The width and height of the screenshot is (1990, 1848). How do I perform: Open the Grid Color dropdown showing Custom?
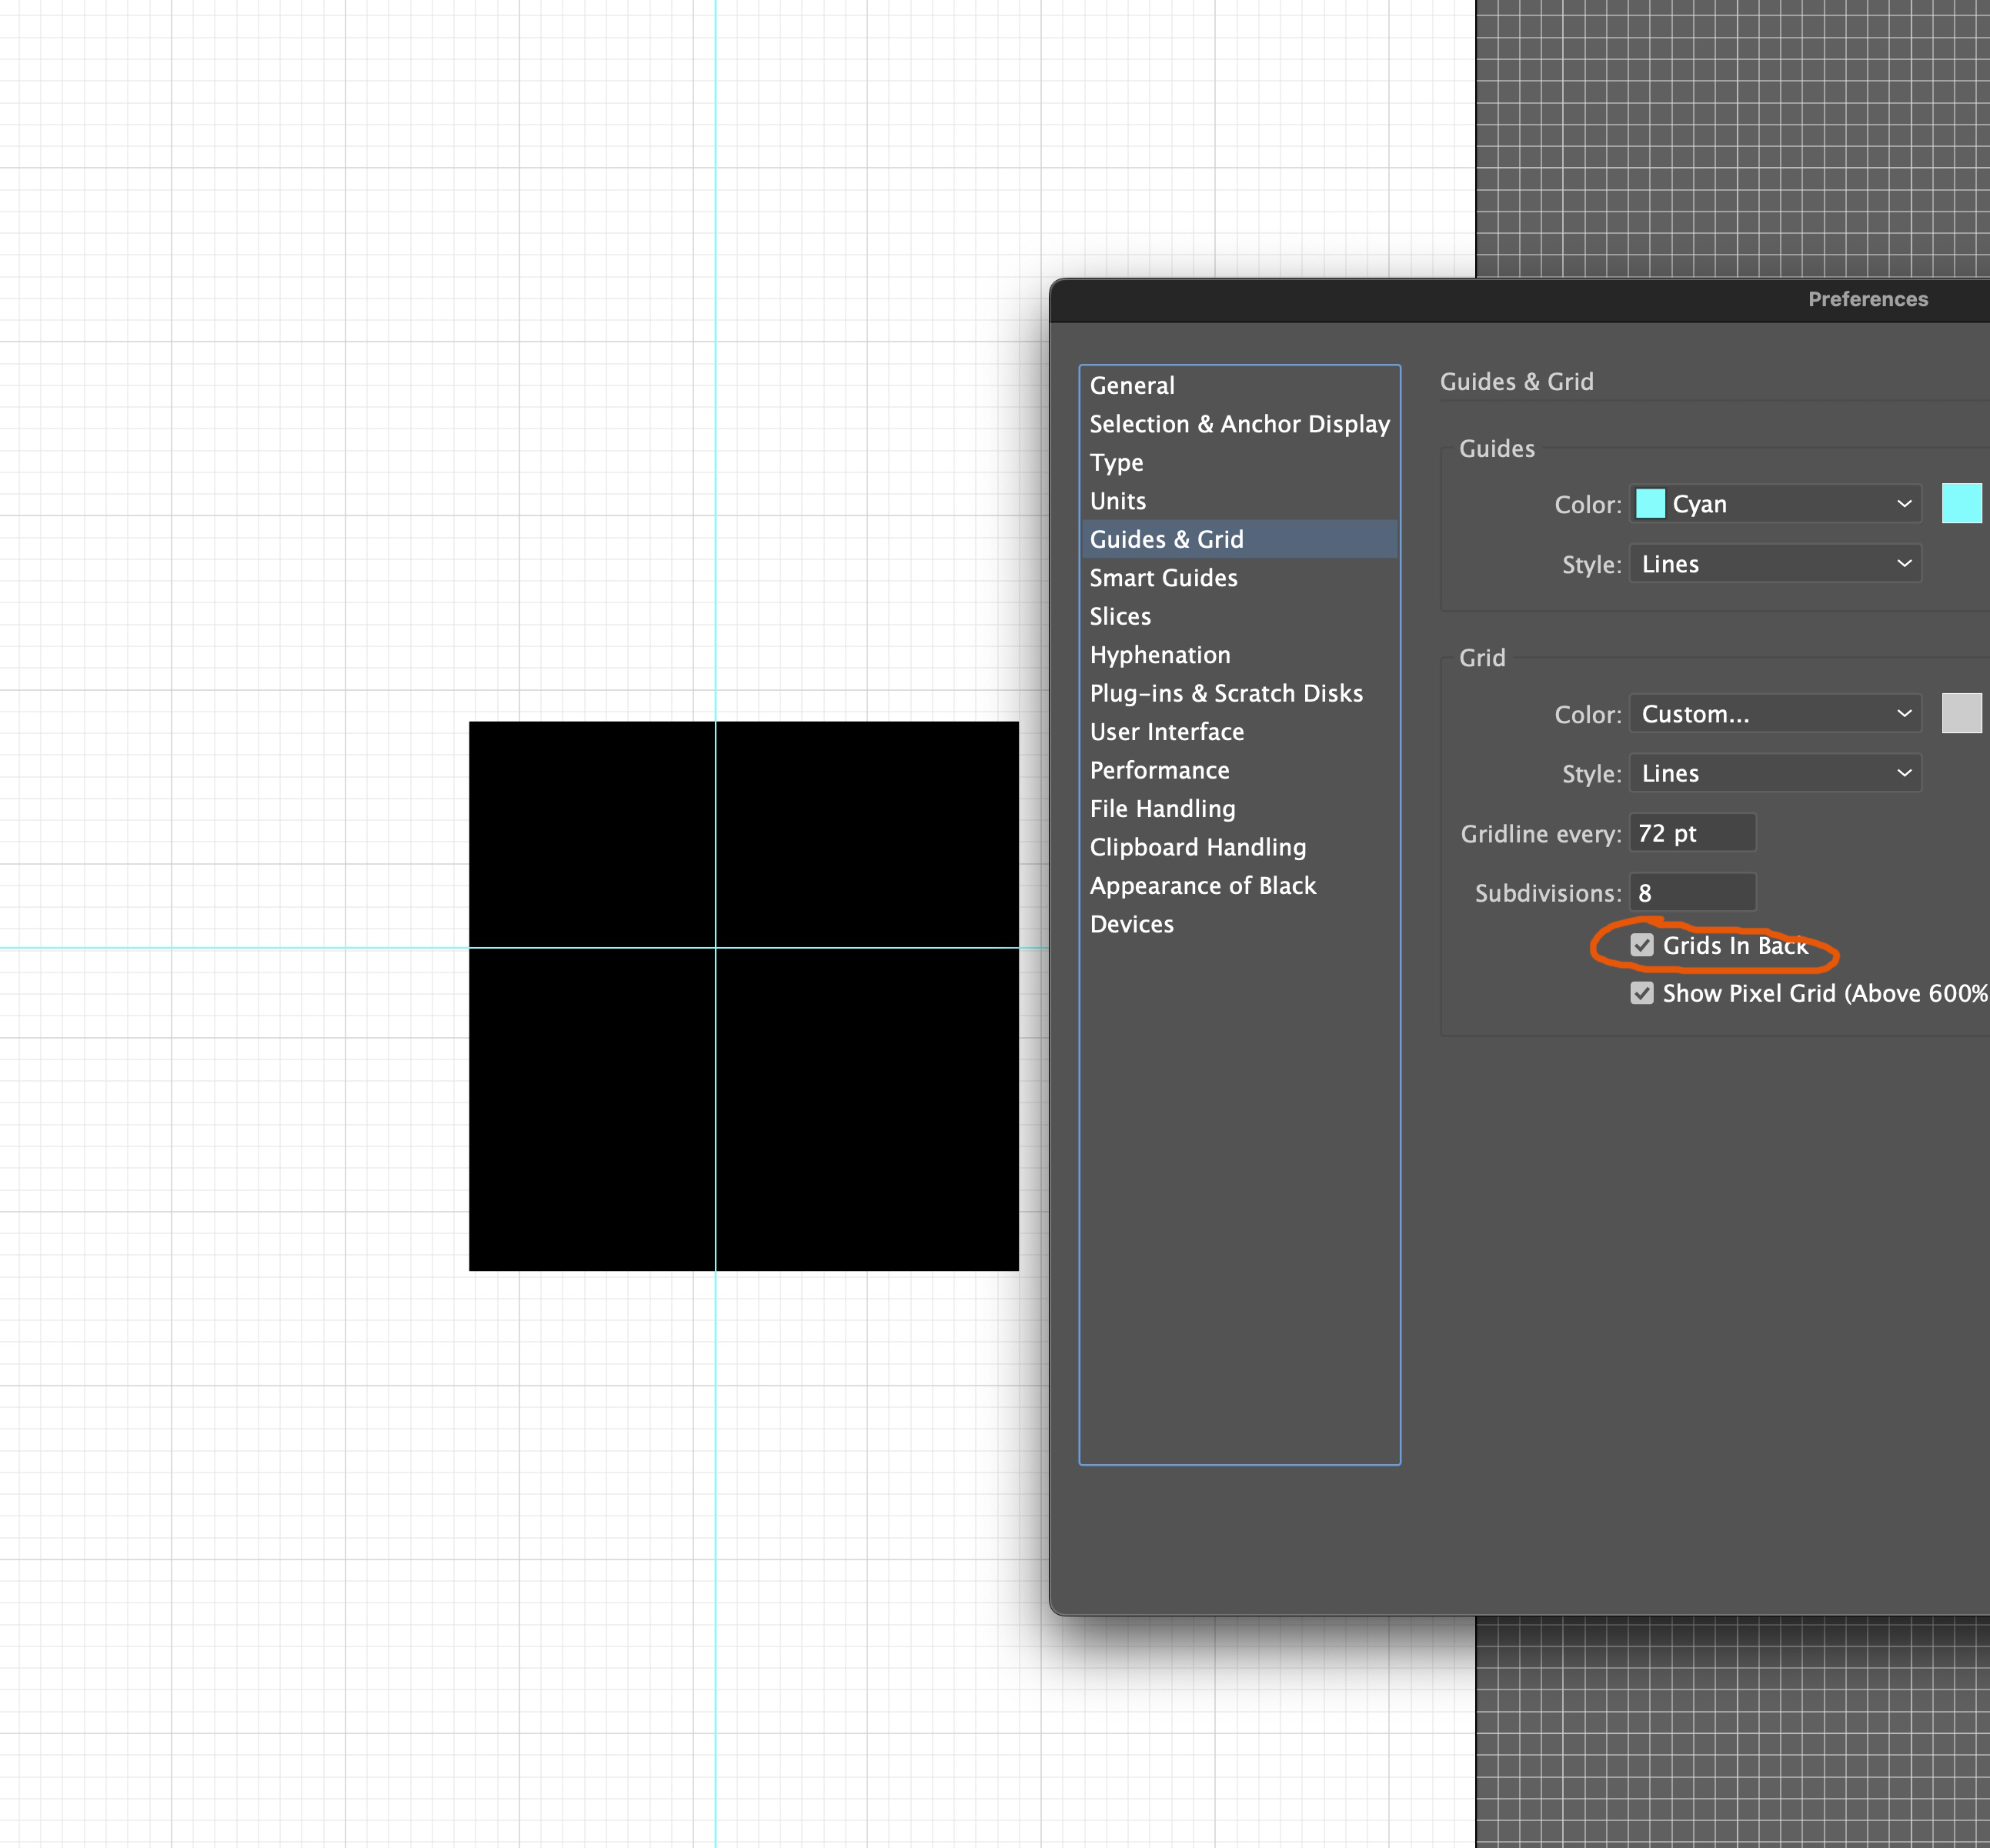point(1775,713)
